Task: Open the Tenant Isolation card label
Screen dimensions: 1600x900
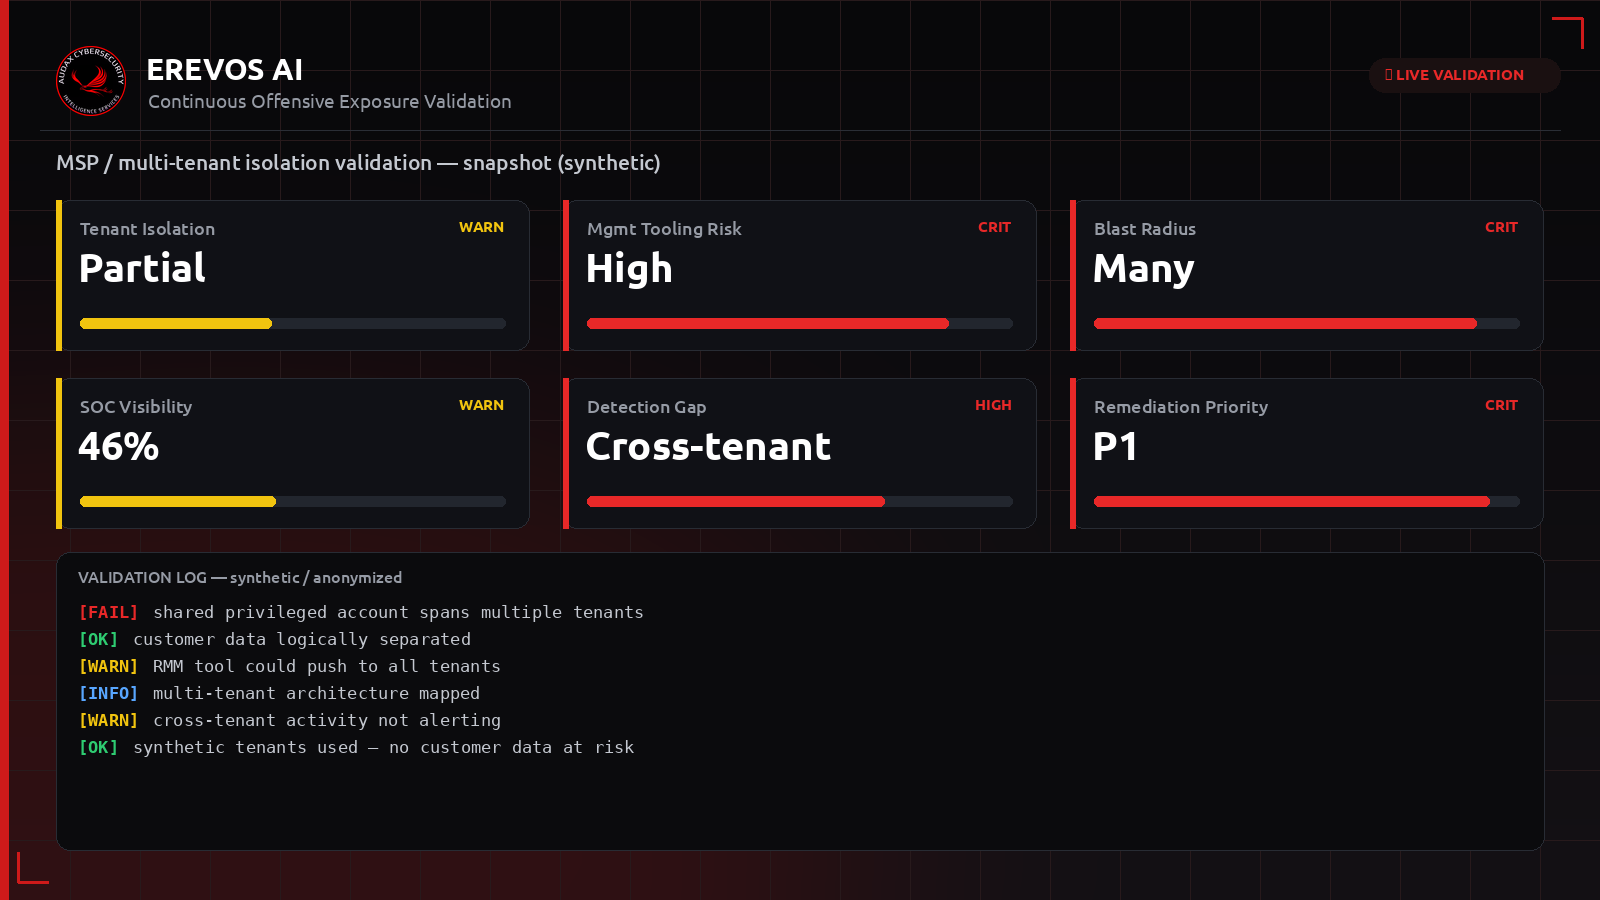Action: click(147, 229)
